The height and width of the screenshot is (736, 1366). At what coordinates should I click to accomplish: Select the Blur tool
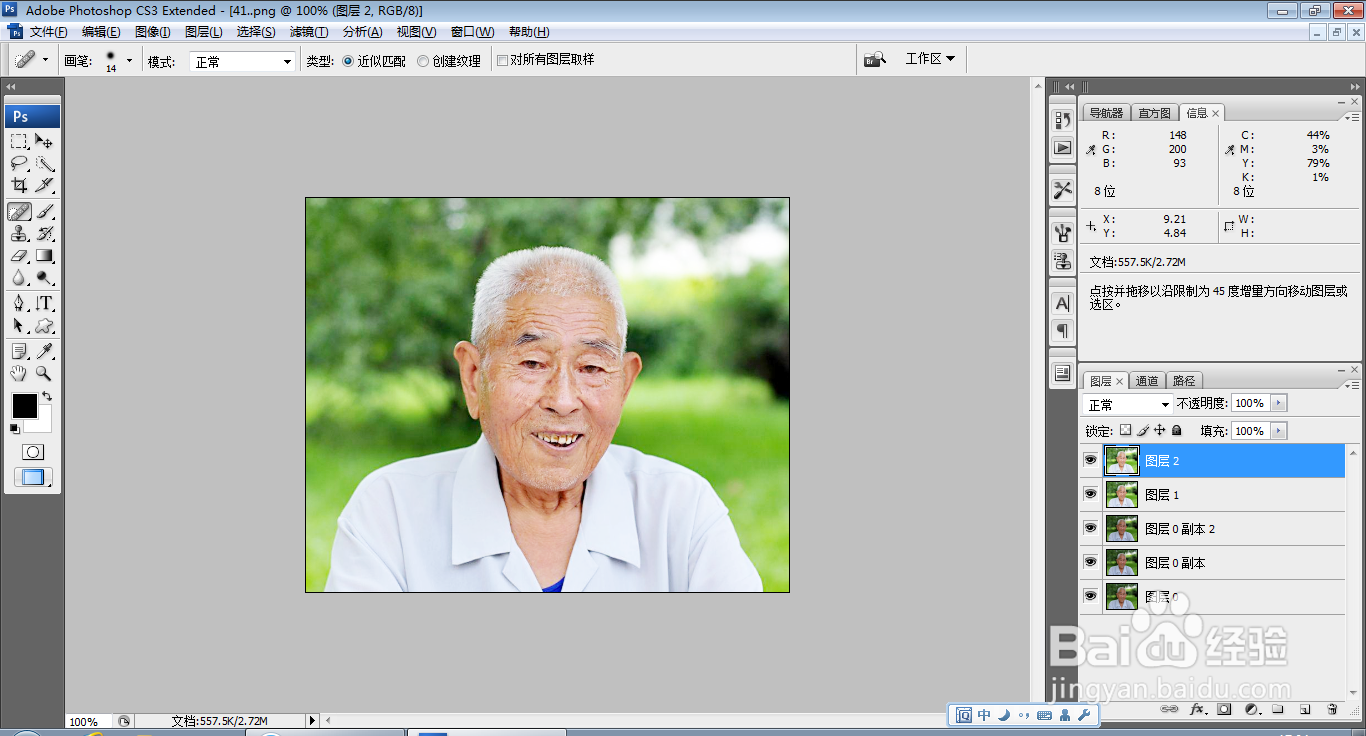(x=19, y=277)
